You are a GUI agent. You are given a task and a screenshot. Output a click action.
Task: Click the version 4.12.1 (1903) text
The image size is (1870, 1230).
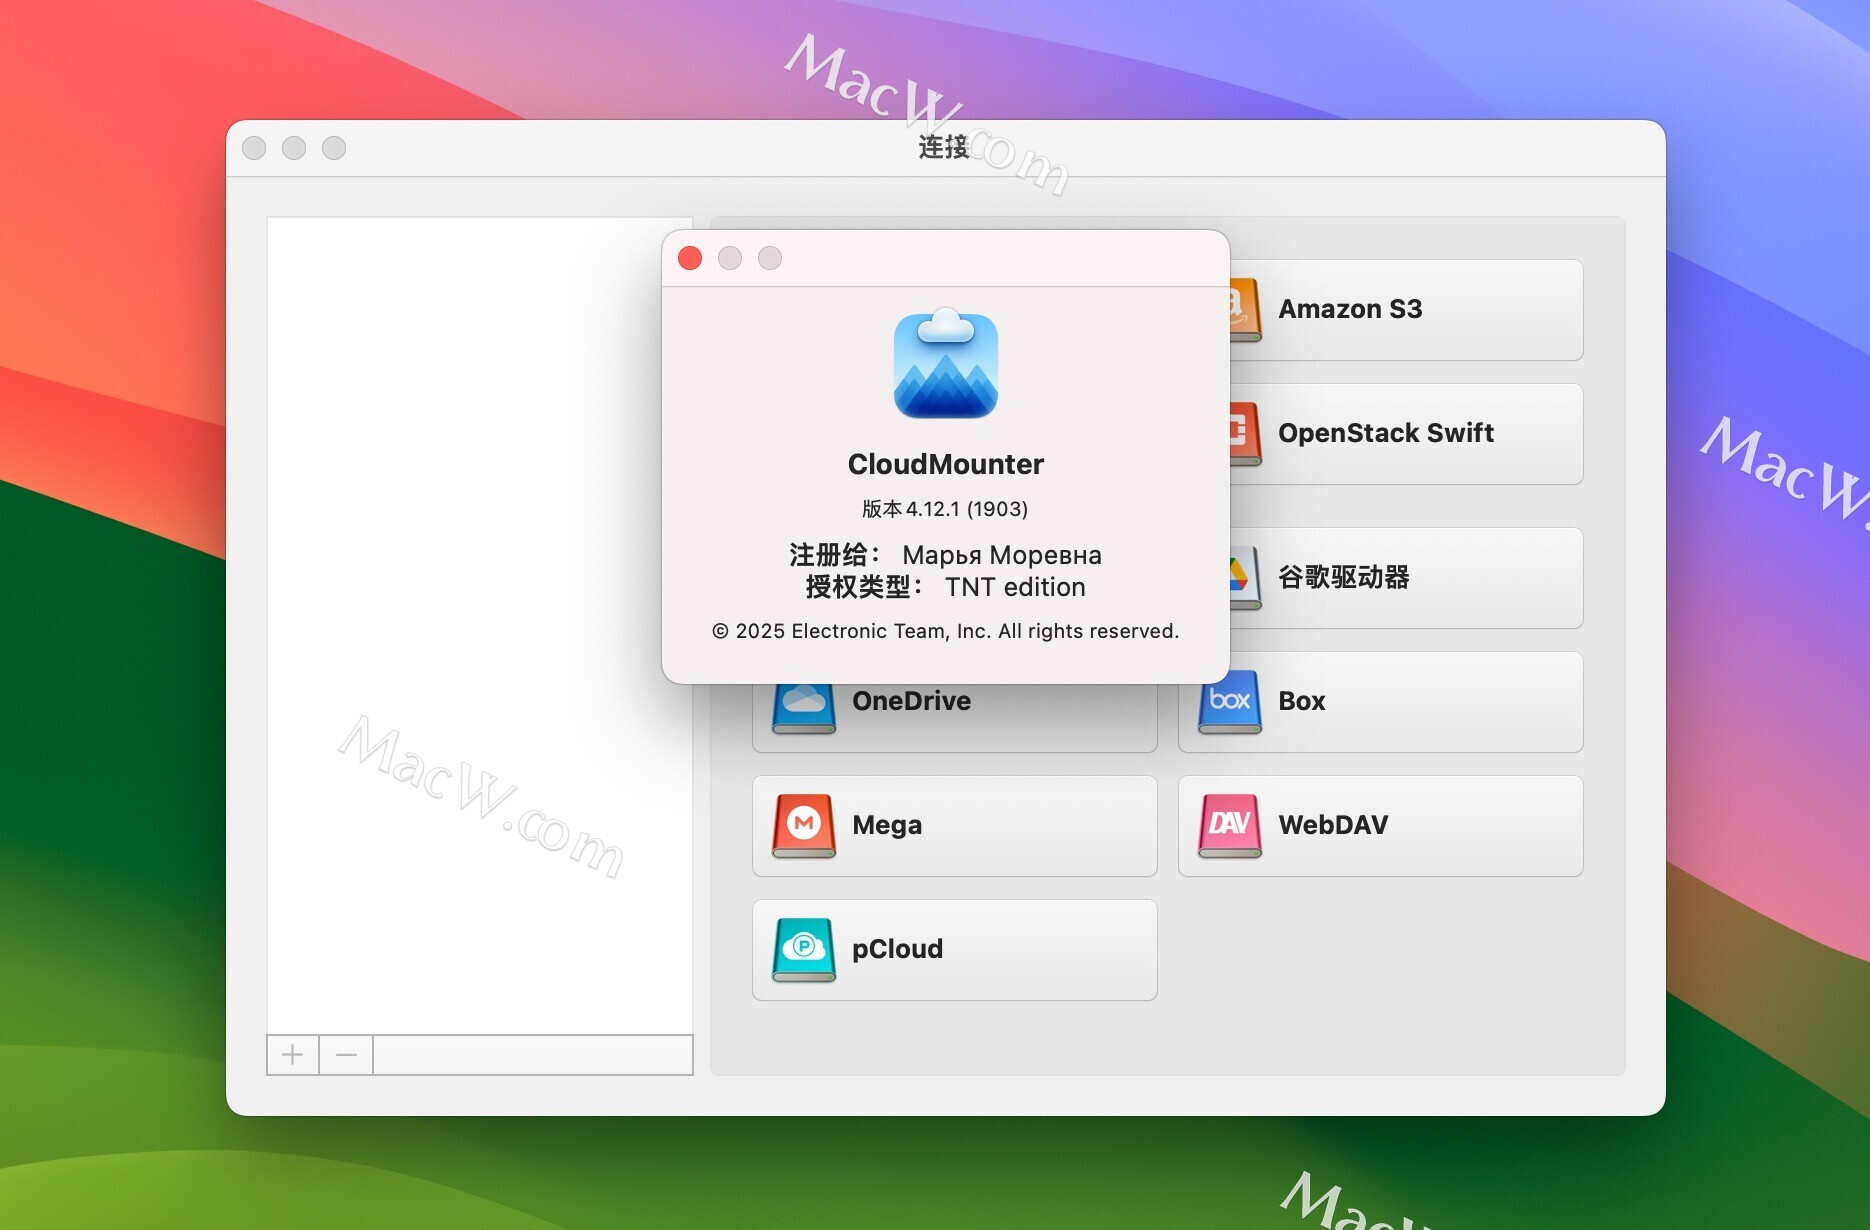point(945,509)
